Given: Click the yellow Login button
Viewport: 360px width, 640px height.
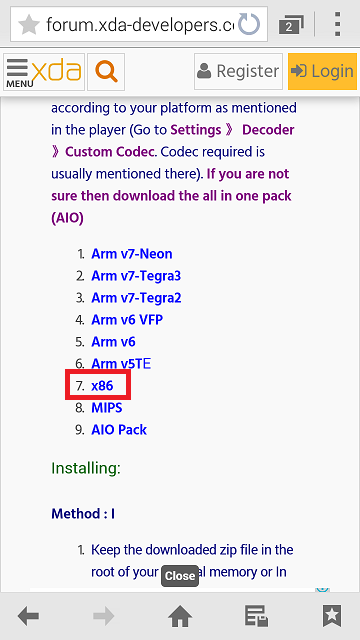Looking at the screenshot, I should point(322,71).
